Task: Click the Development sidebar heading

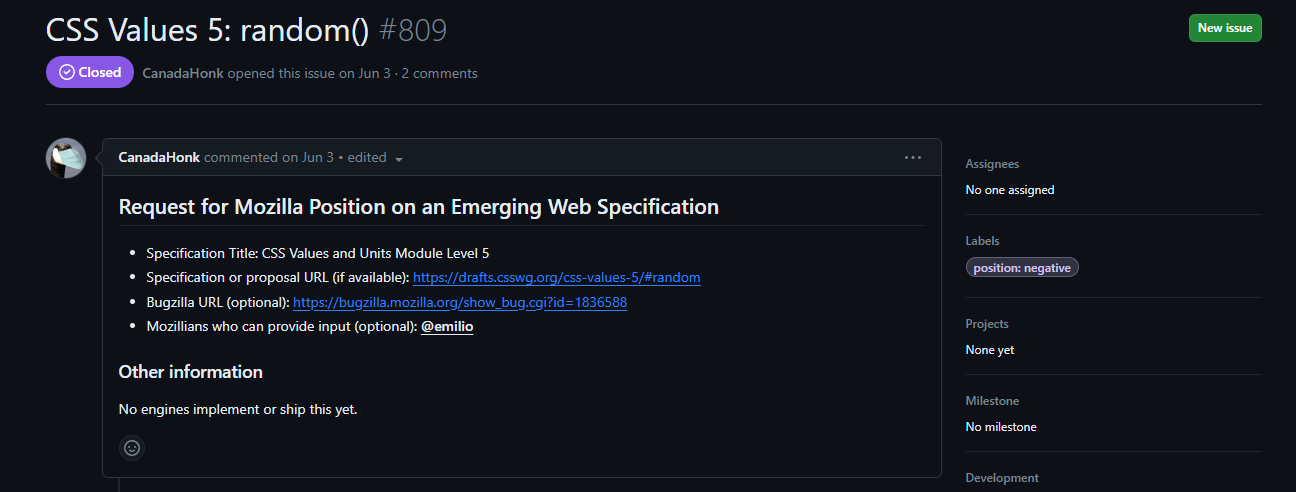Action: click(1002, 478)
